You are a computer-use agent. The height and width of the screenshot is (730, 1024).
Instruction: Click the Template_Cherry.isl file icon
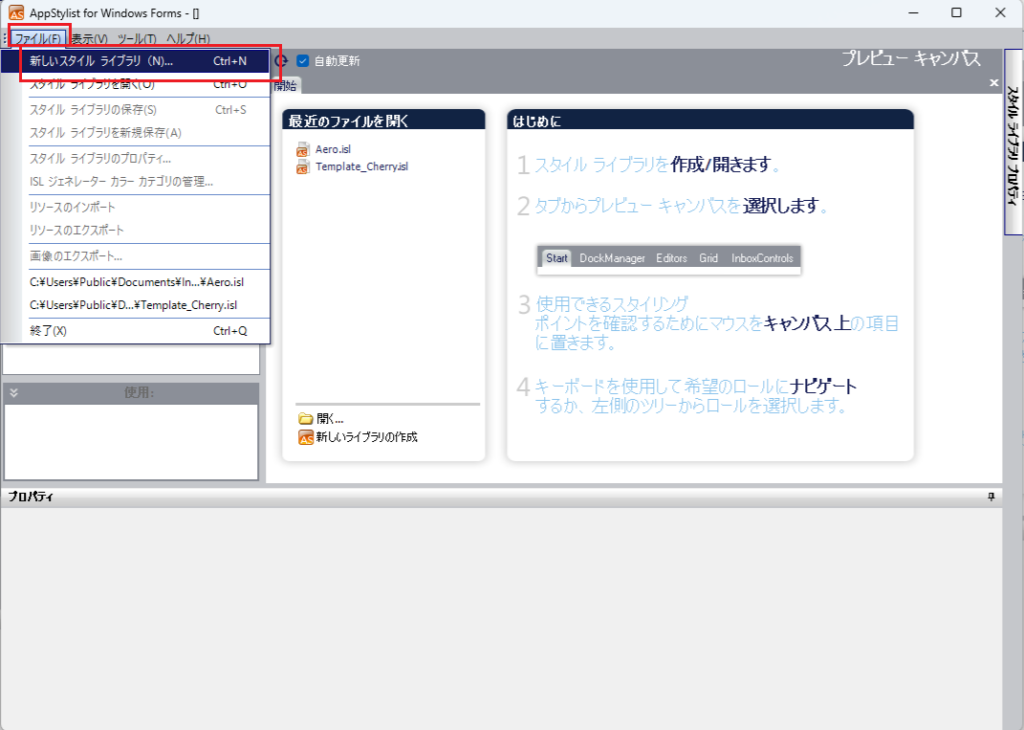(x=304, y=167)
